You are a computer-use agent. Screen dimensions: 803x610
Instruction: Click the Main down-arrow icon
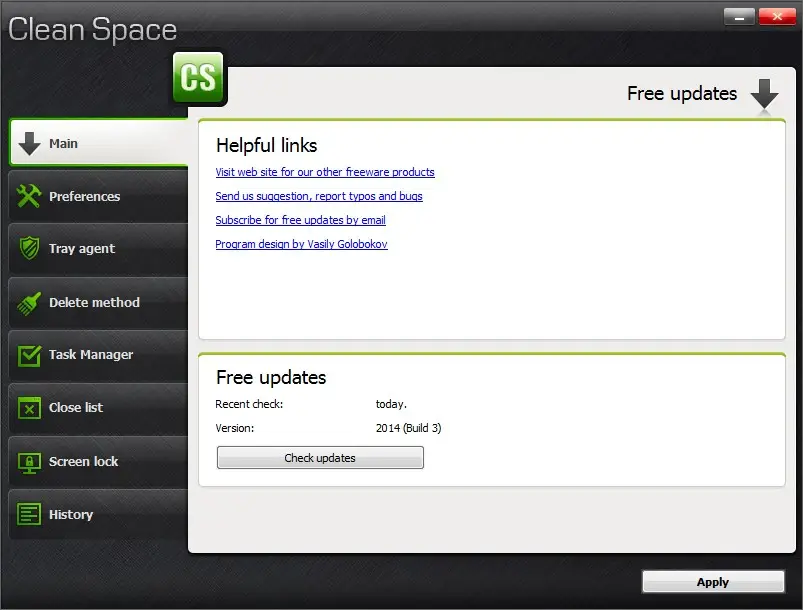29,143
